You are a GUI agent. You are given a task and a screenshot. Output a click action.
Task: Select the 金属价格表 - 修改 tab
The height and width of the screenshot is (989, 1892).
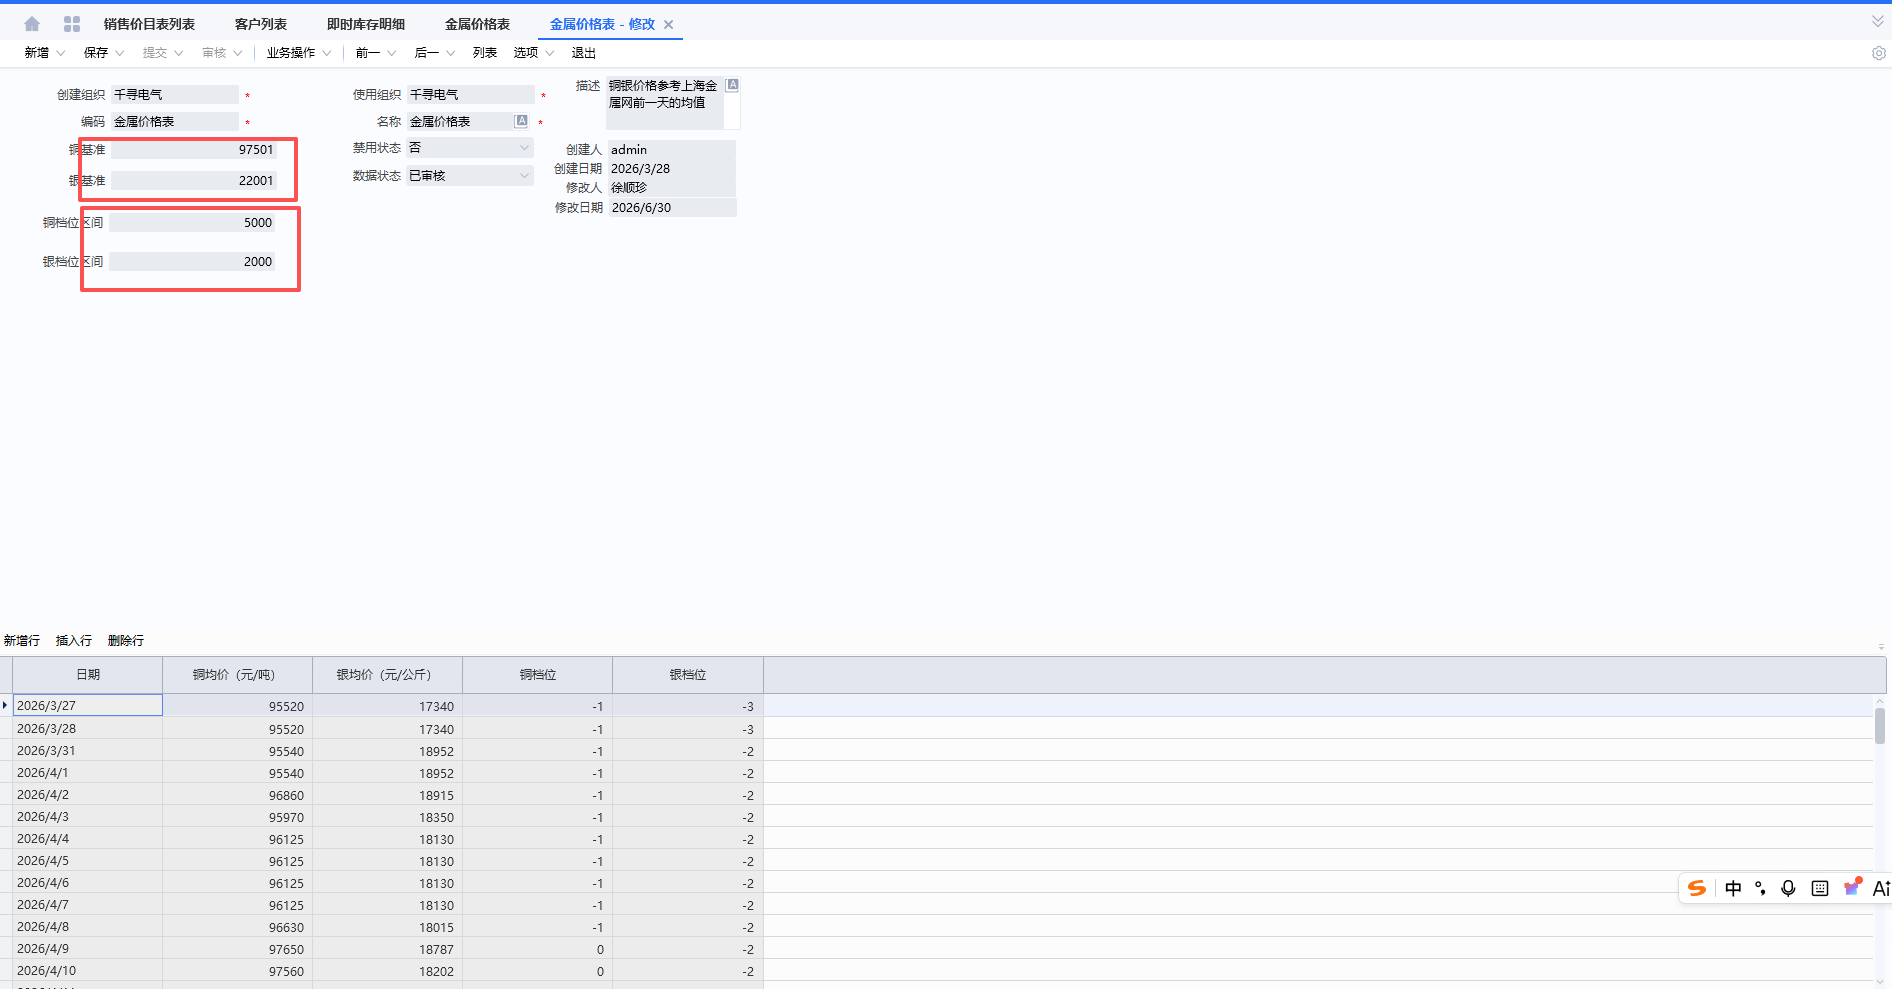point(602,24)
